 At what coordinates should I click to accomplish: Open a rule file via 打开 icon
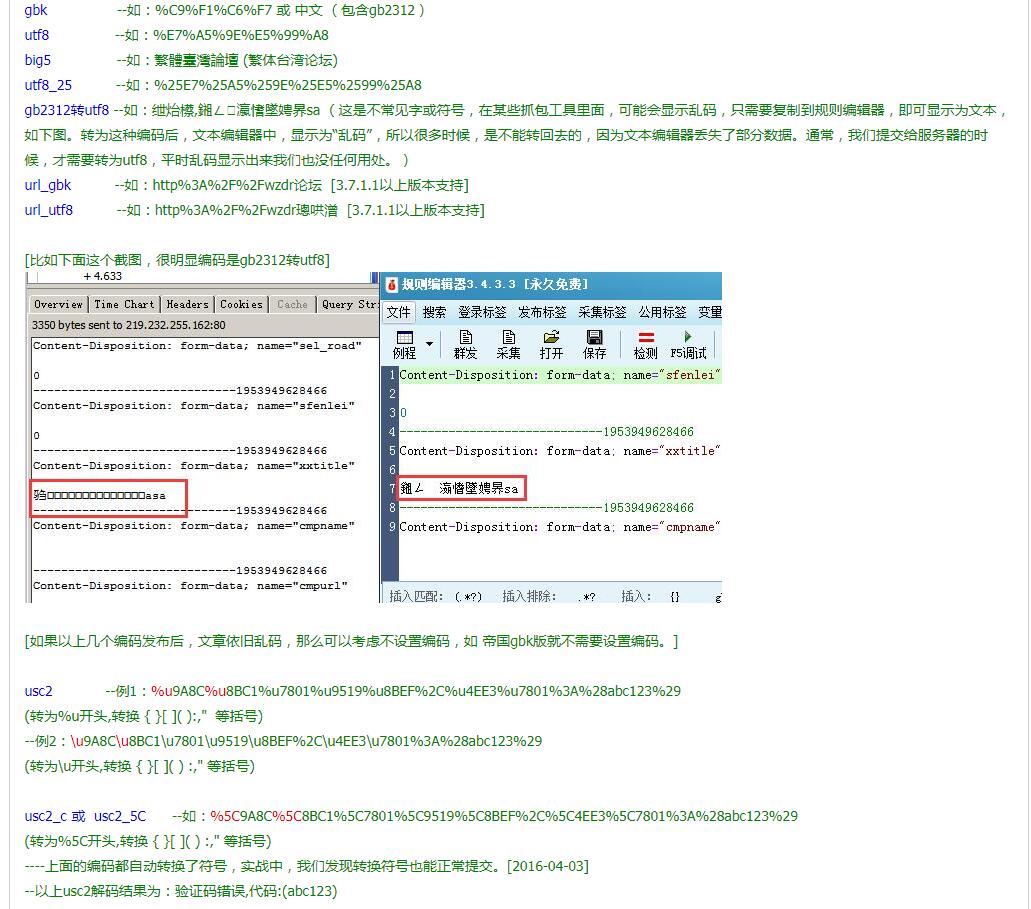(552, 345)
